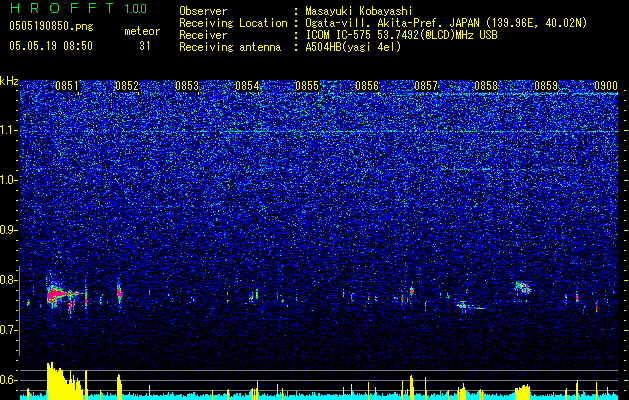
Task: Click the 0857 time marker
Action: pos(426,86)
